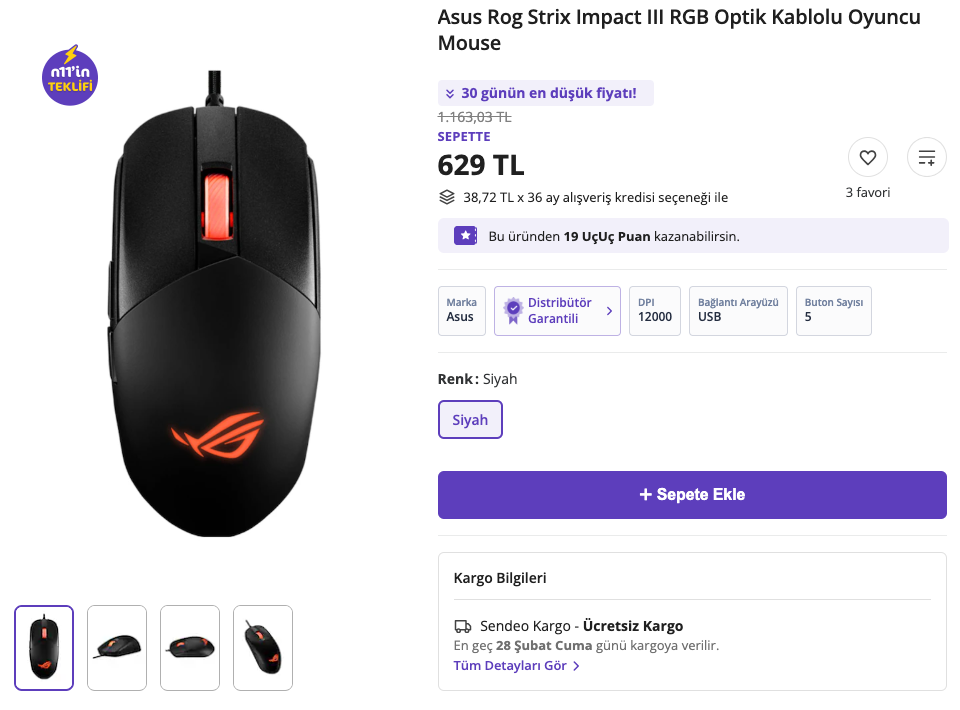Select the Siyah color option
Viewport: 960px width, 710px height.
(x=470, y=420)
